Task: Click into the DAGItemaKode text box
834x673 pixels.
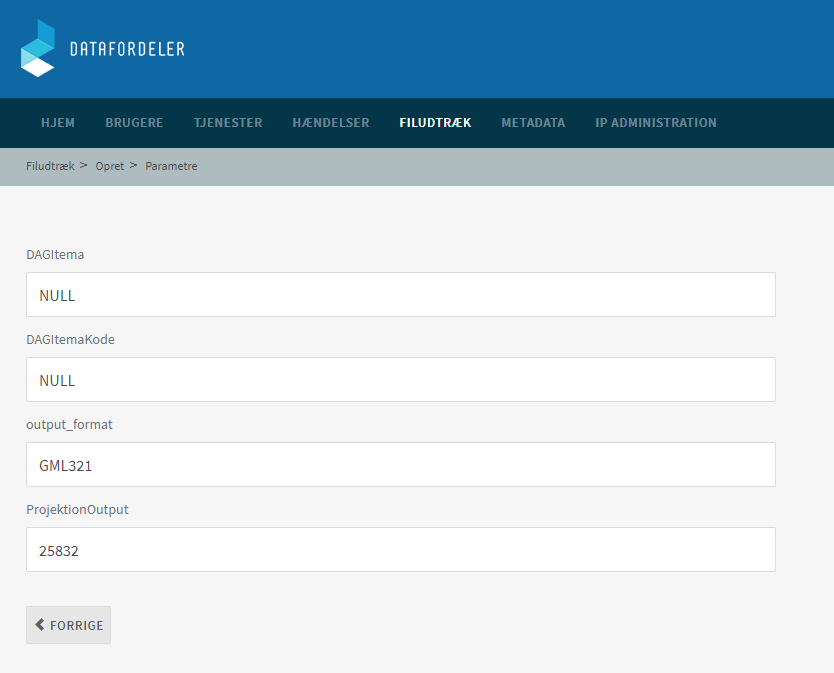Action: 400,380
